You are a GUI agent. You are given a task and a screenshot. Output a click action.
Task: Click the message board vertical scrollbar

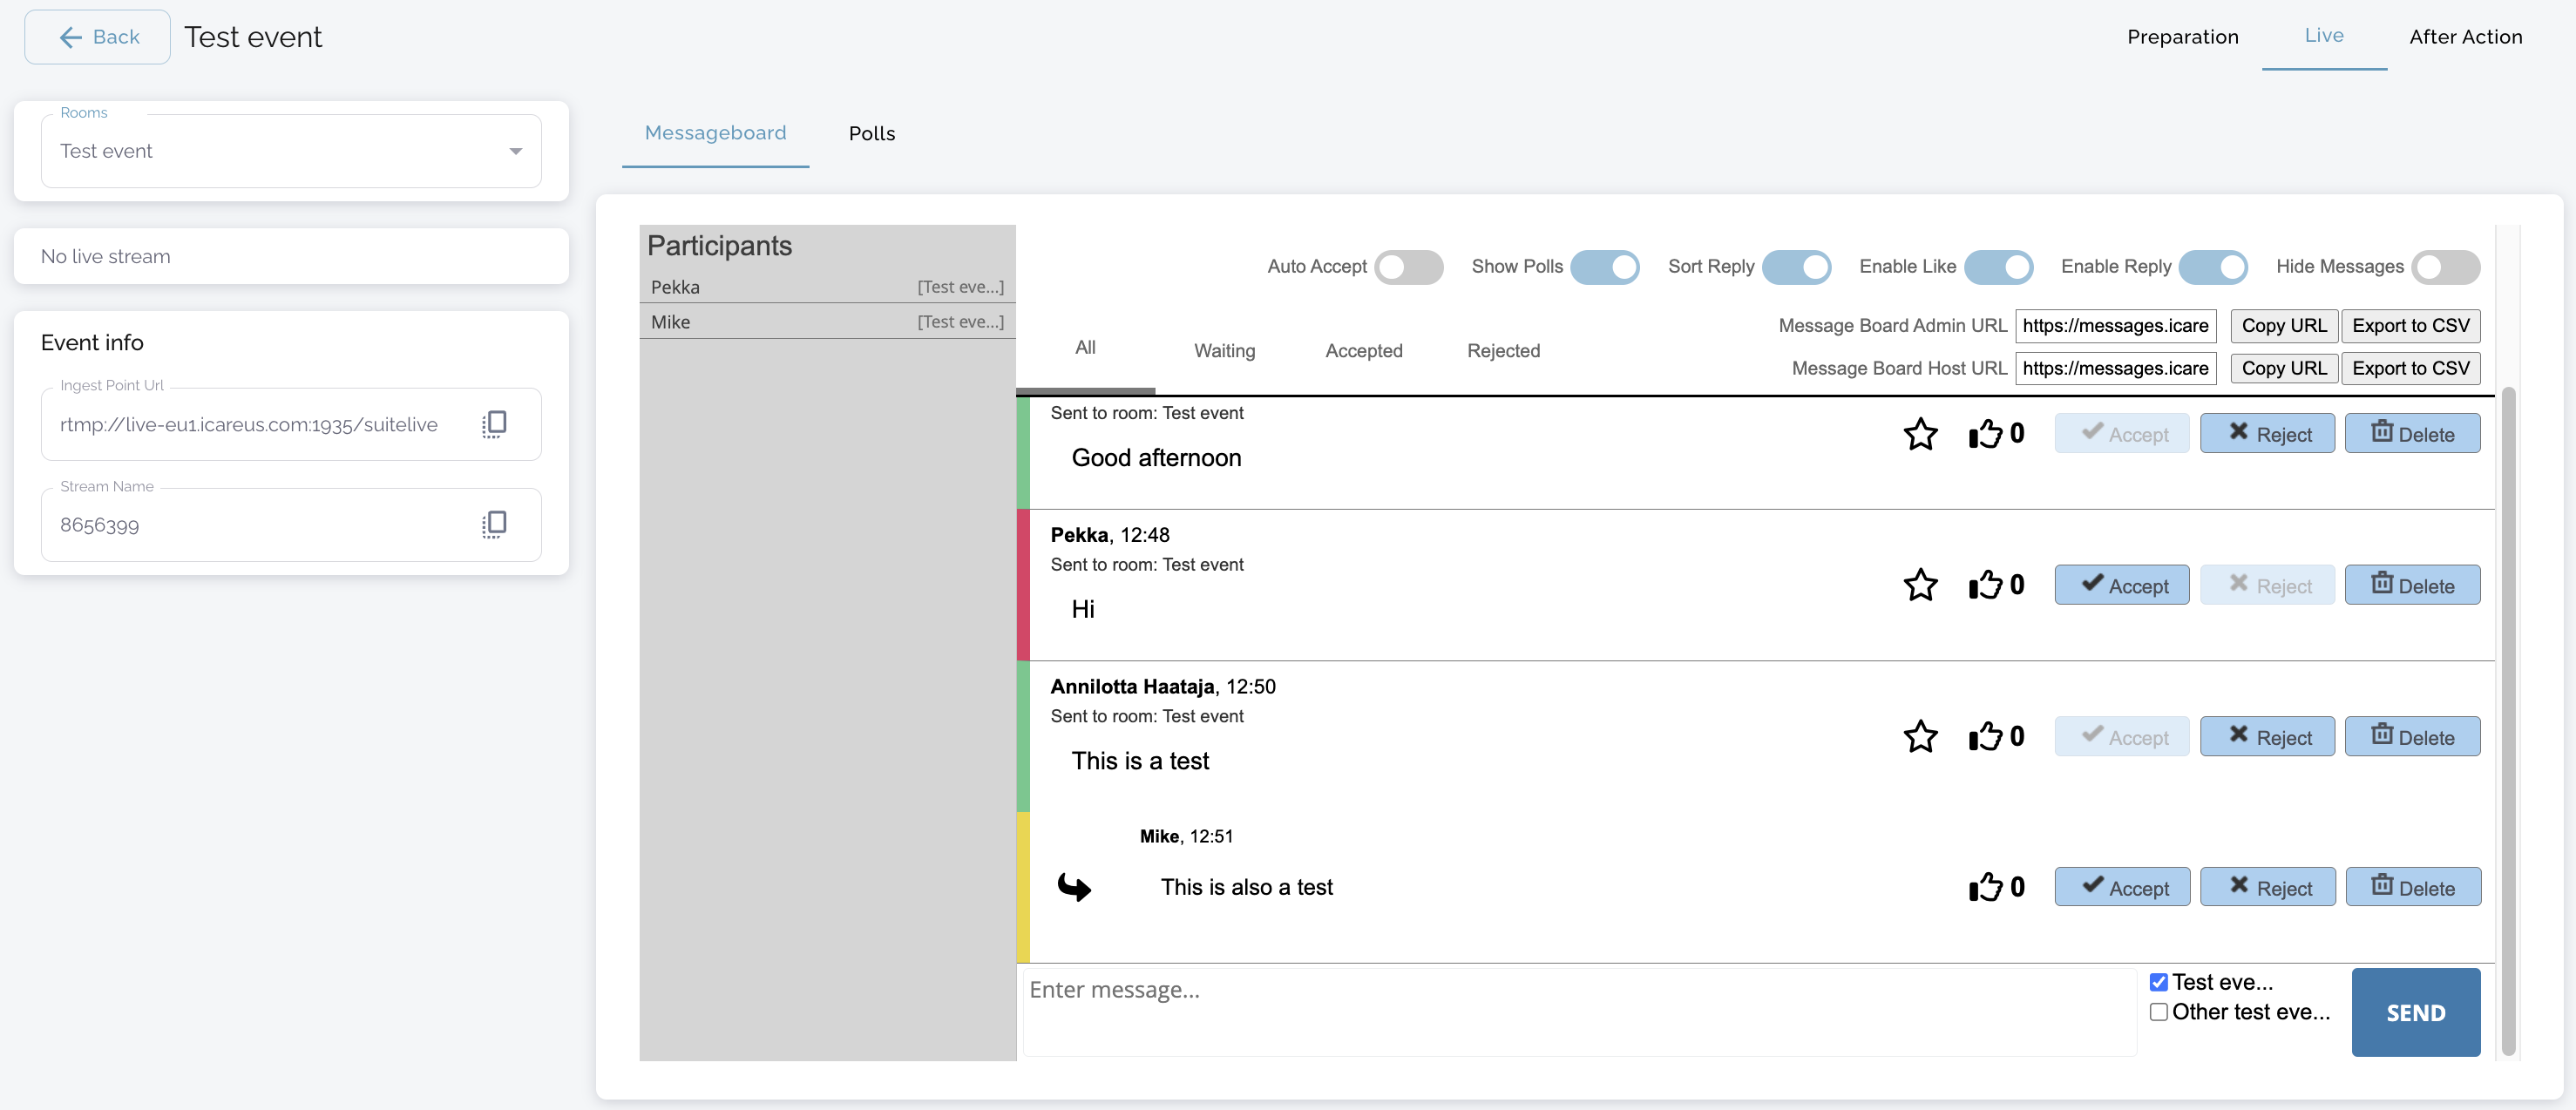coord(2507,720)
